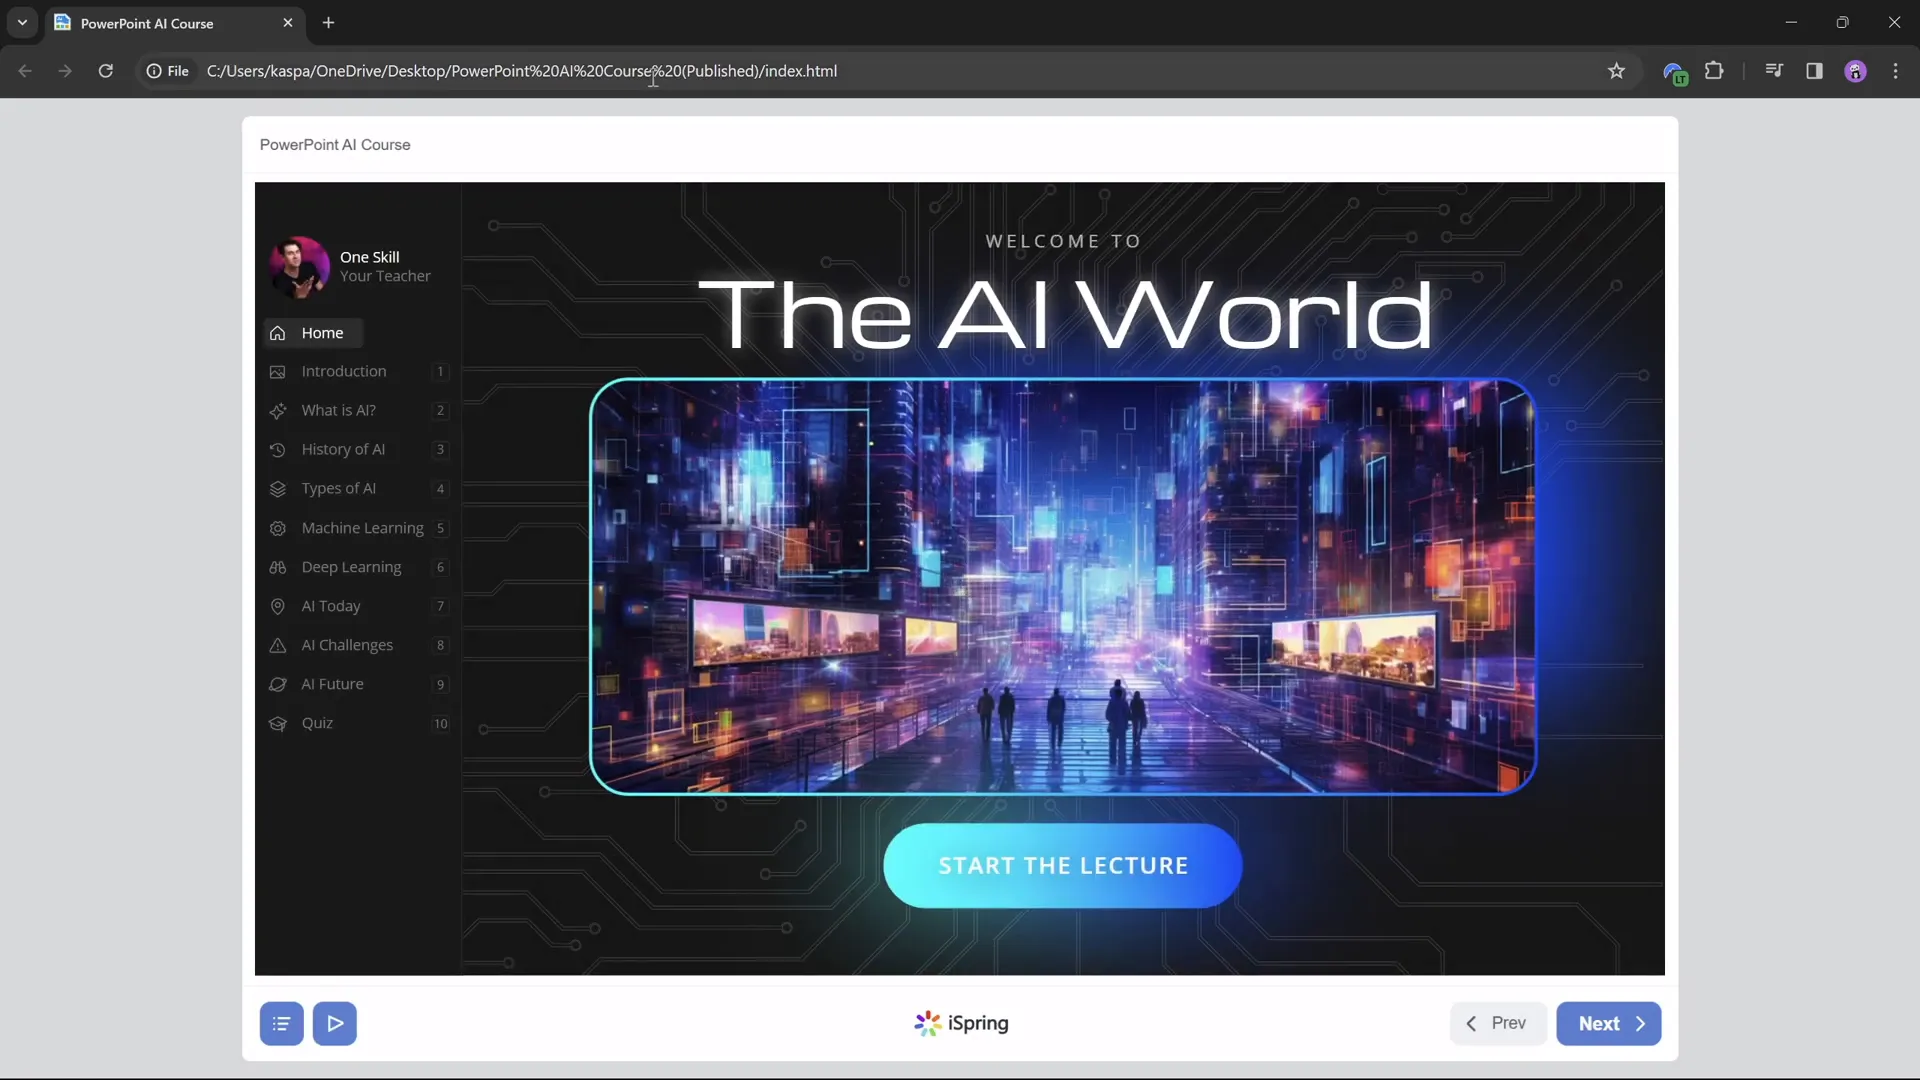This screenshot has height=1080, width=1920.
Task: Go to the next slide with Next
Action: tap(1609, 1023)
